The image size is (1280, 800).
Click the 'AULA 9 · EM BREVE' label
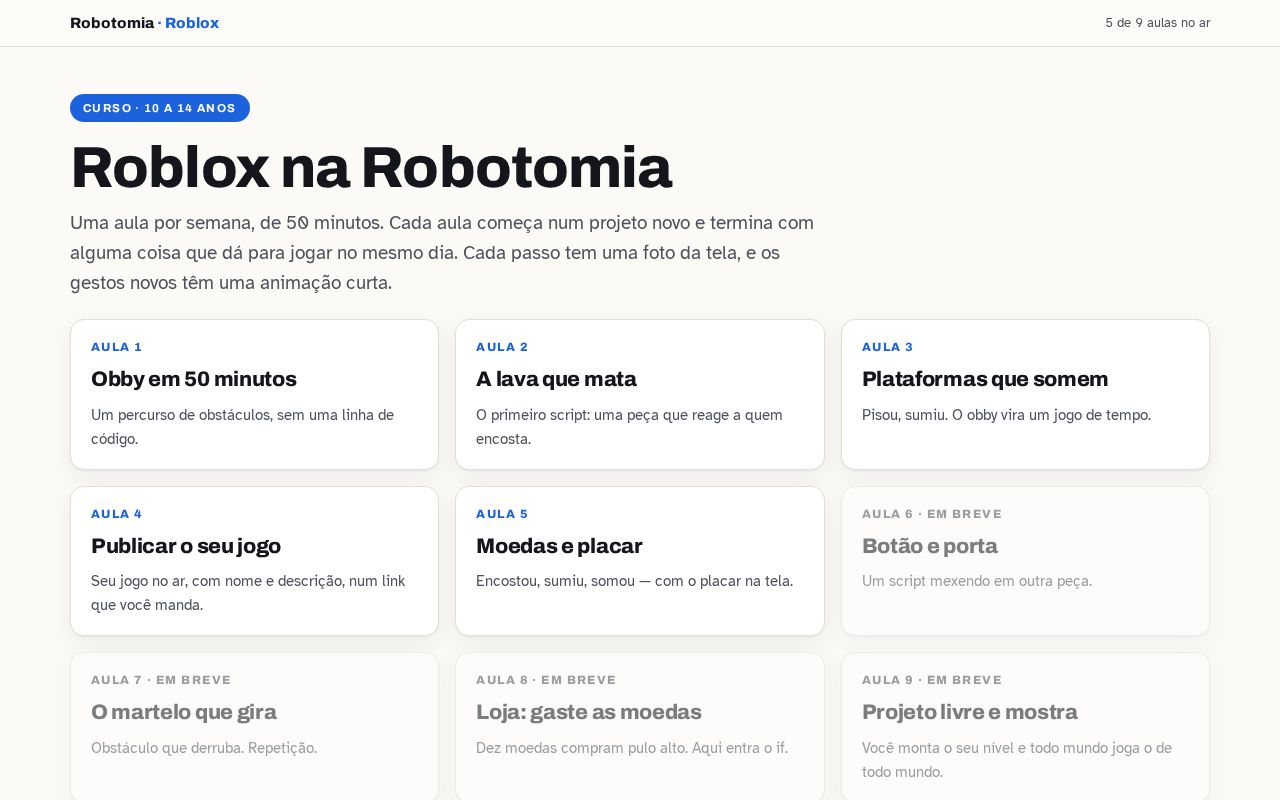pyautogui.click(x=932, y=680)
